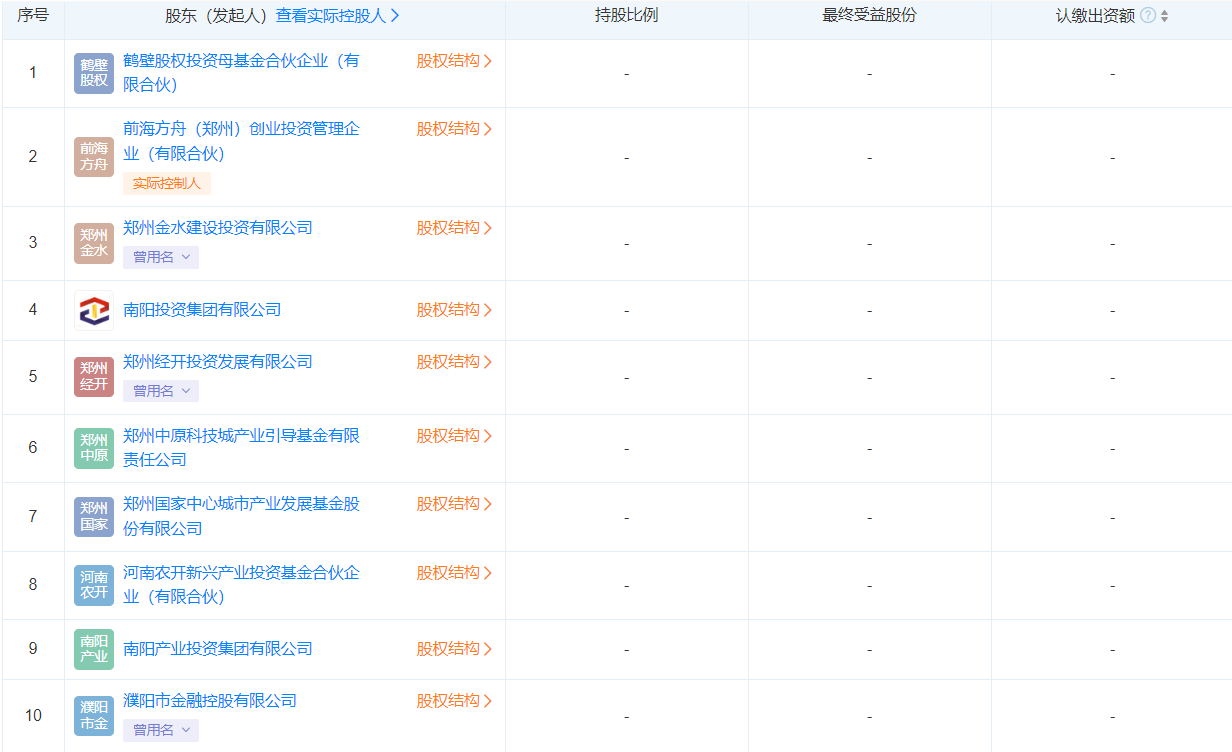1232x752 pixels.
Task: View 股权结构 for 前海方舟（郑州）创业投资
Action: click(x=455, y=129)
